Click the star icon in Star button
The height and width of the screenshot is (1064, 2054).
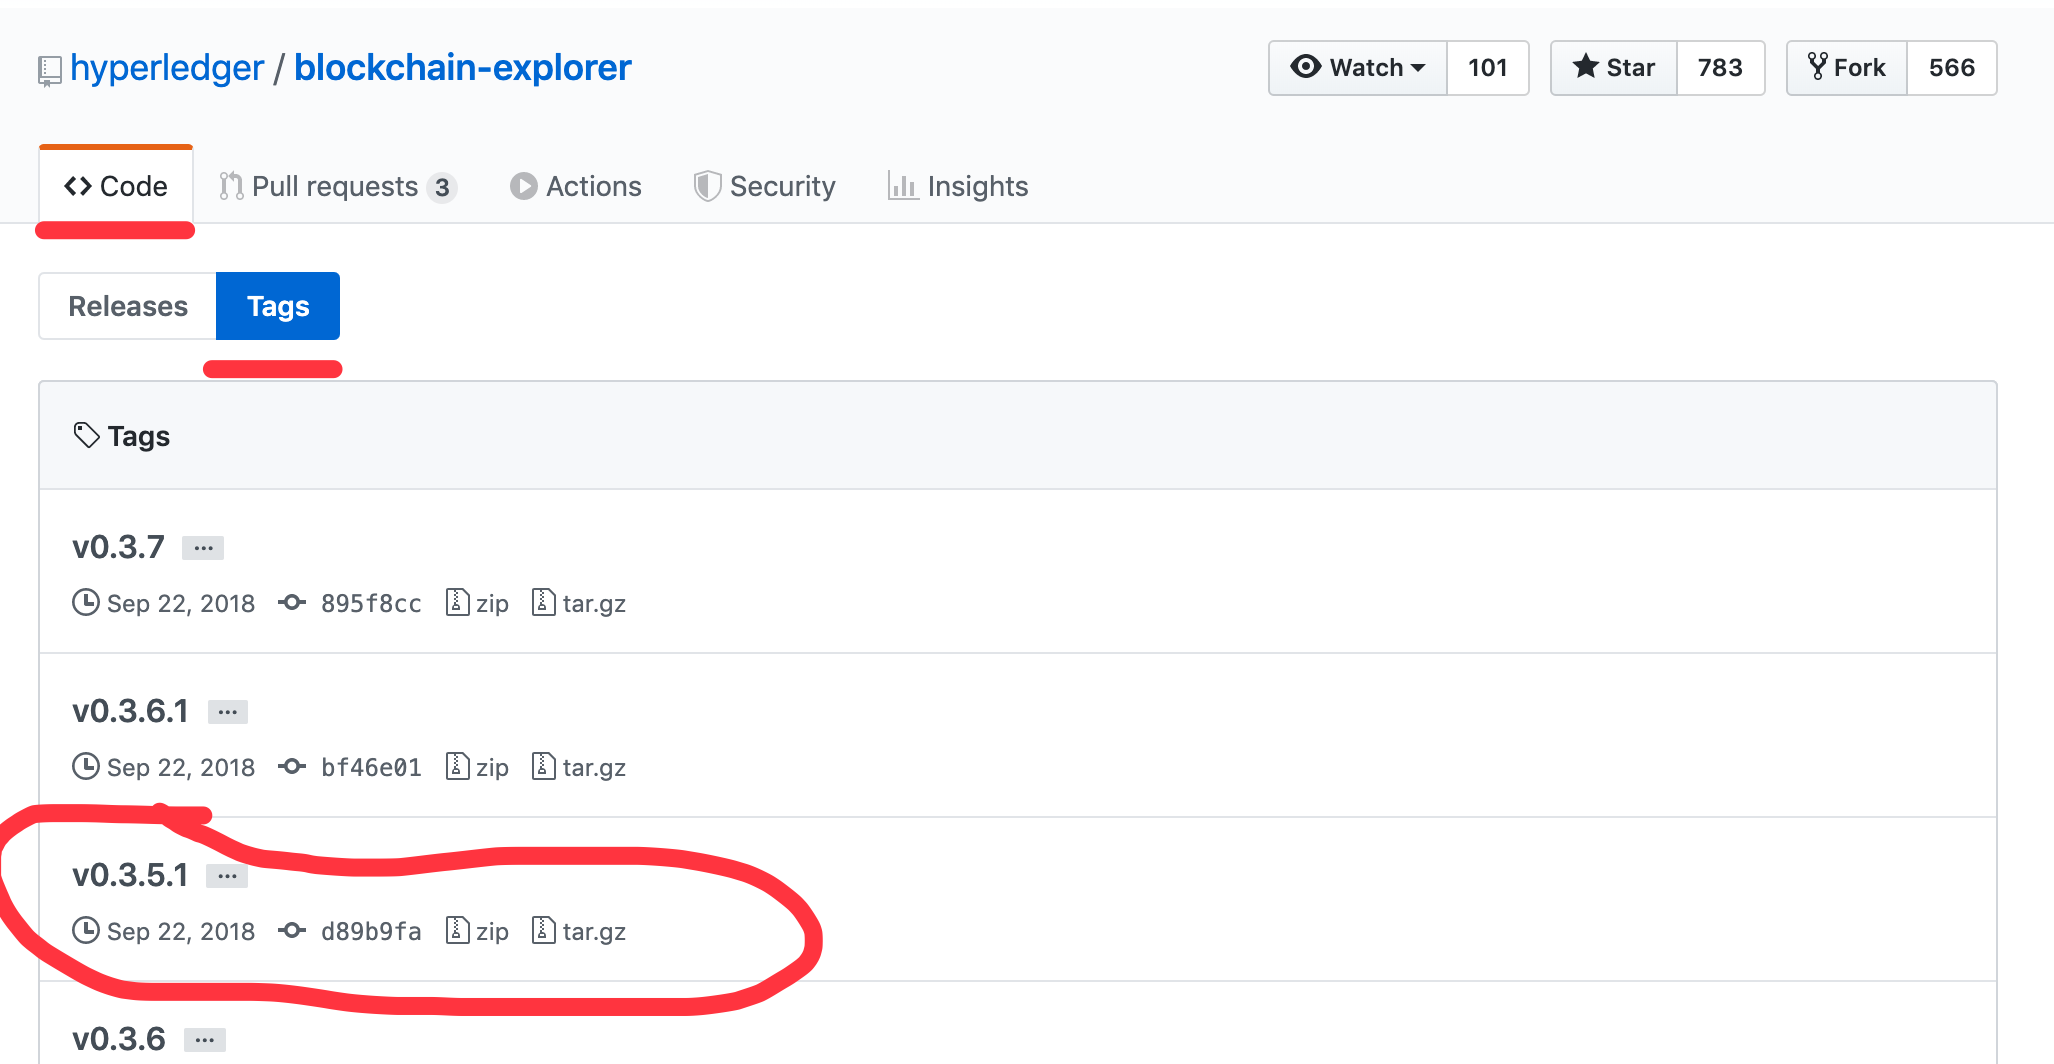1586,66
